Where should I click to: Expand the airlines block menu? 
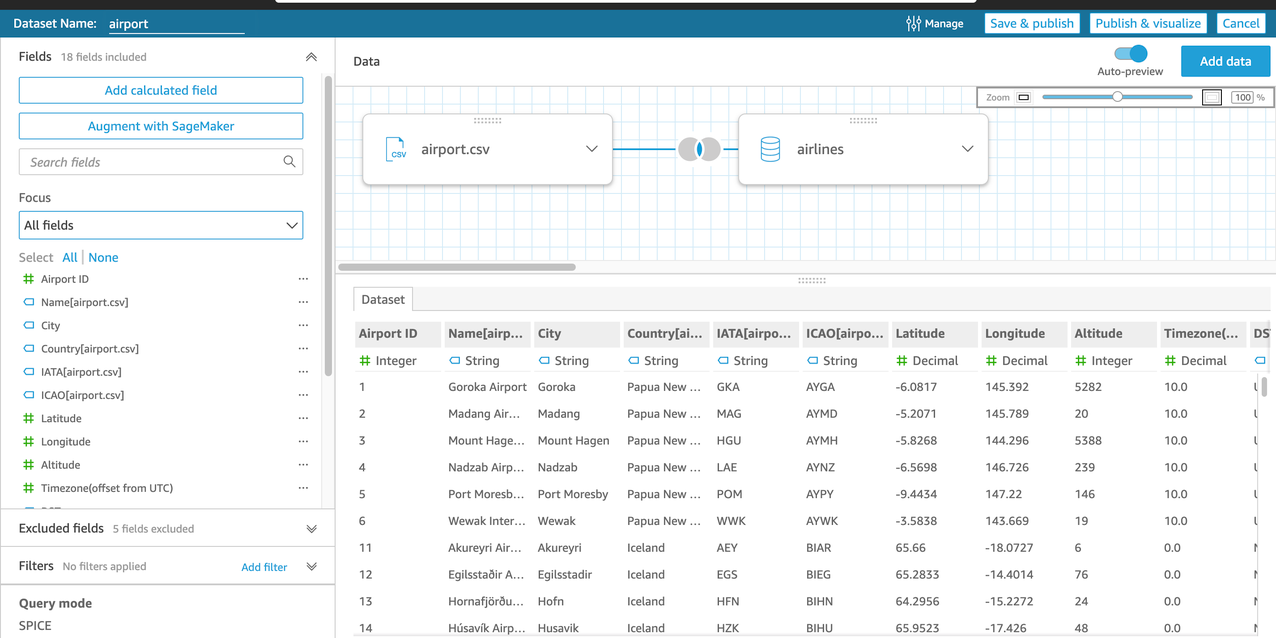click(x=967, y=149)
